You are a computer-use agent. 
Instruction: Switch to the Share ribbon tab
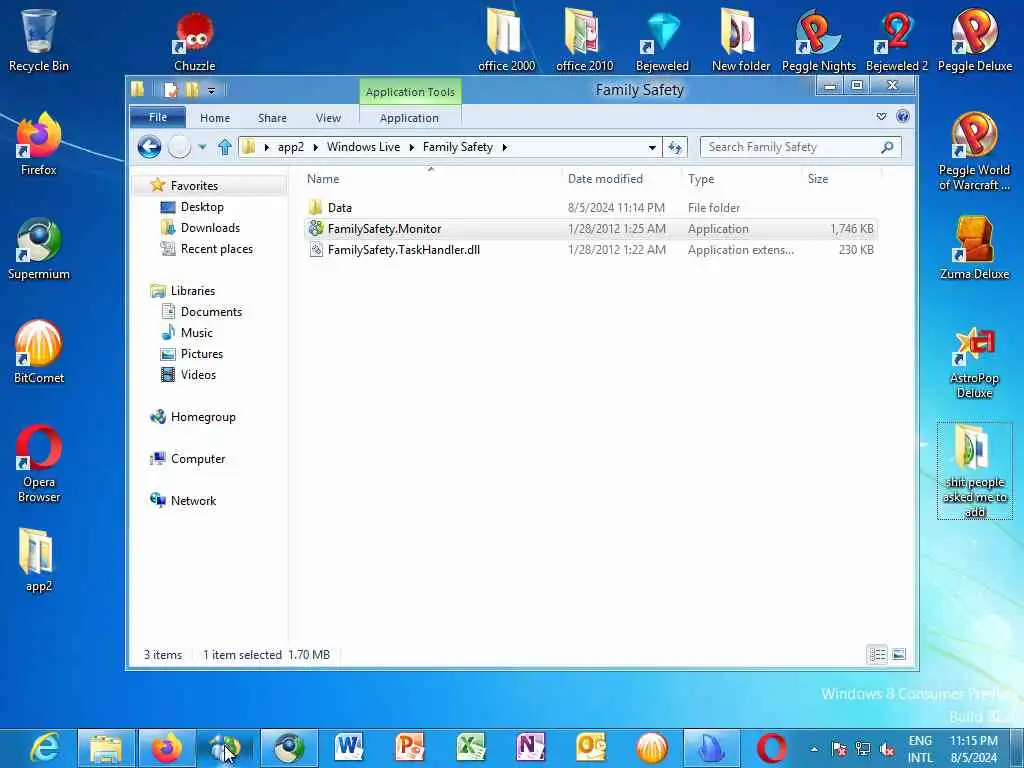pyautogui.click(x=272, y=118)
